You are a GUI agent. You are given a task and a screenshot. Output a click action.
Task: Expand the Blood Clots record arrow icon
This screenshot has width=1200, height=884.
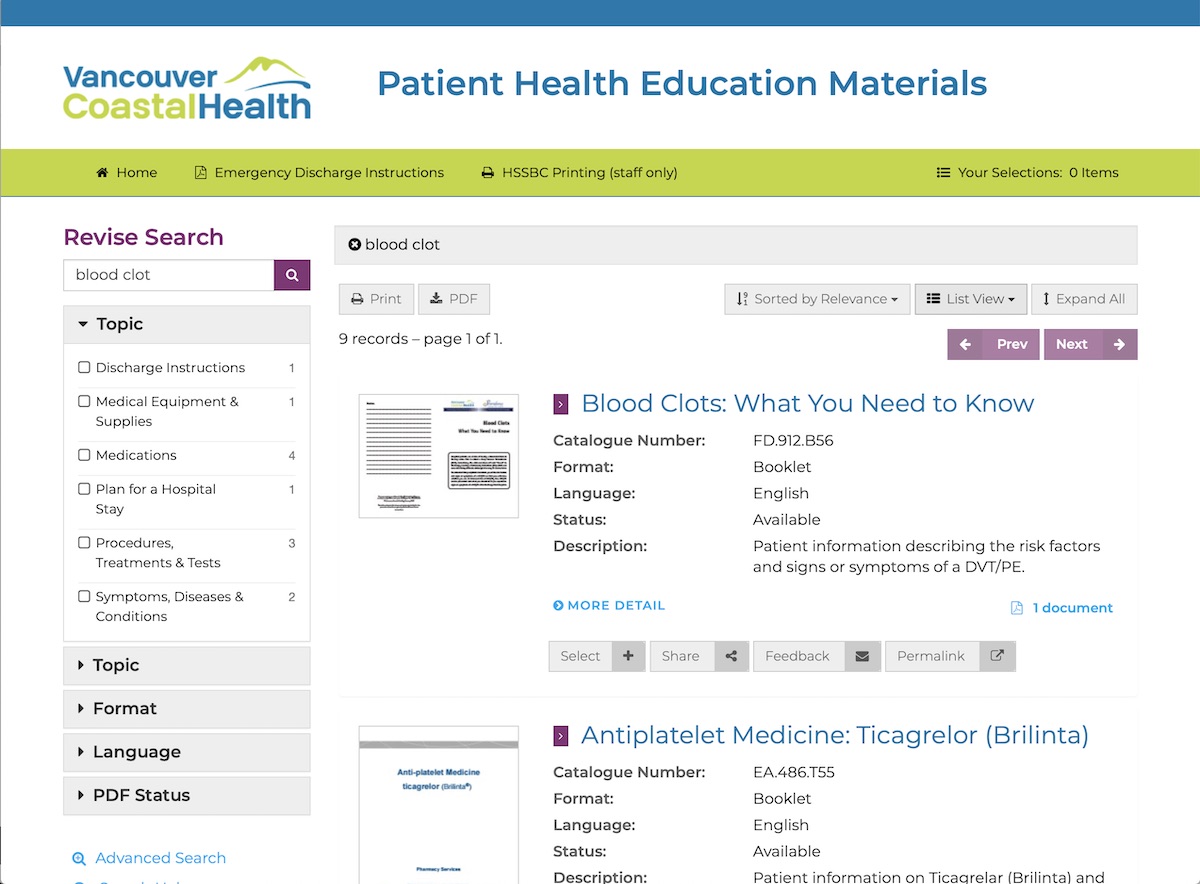click(x=561, y=404)
